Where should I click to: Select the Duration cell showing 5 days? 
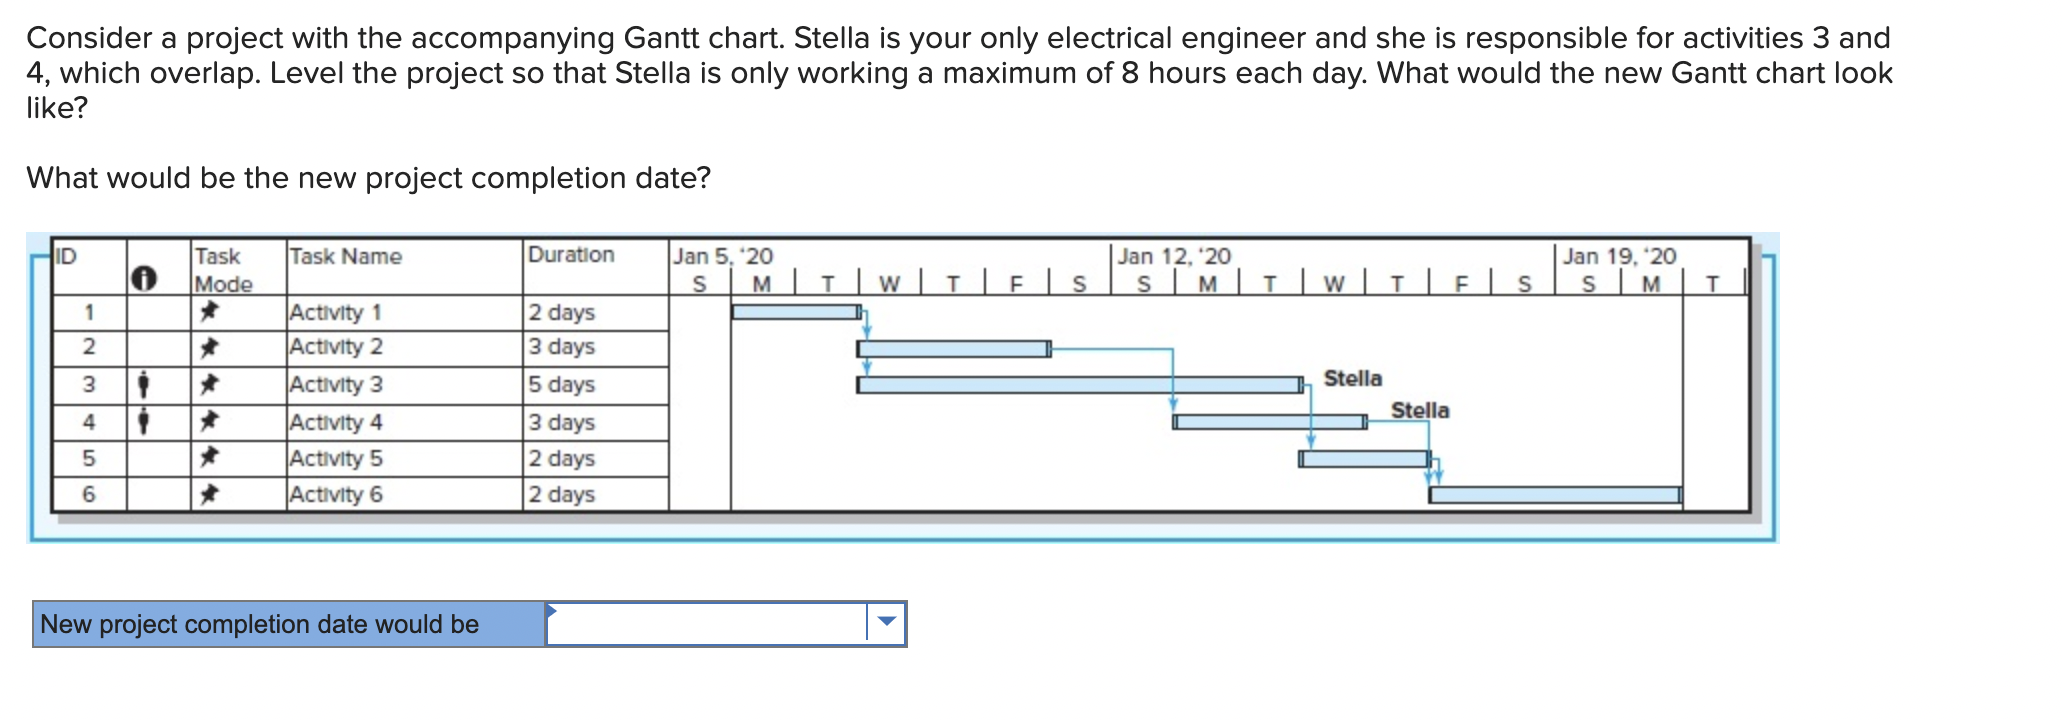pyautogui.click(x=560, y=384)
